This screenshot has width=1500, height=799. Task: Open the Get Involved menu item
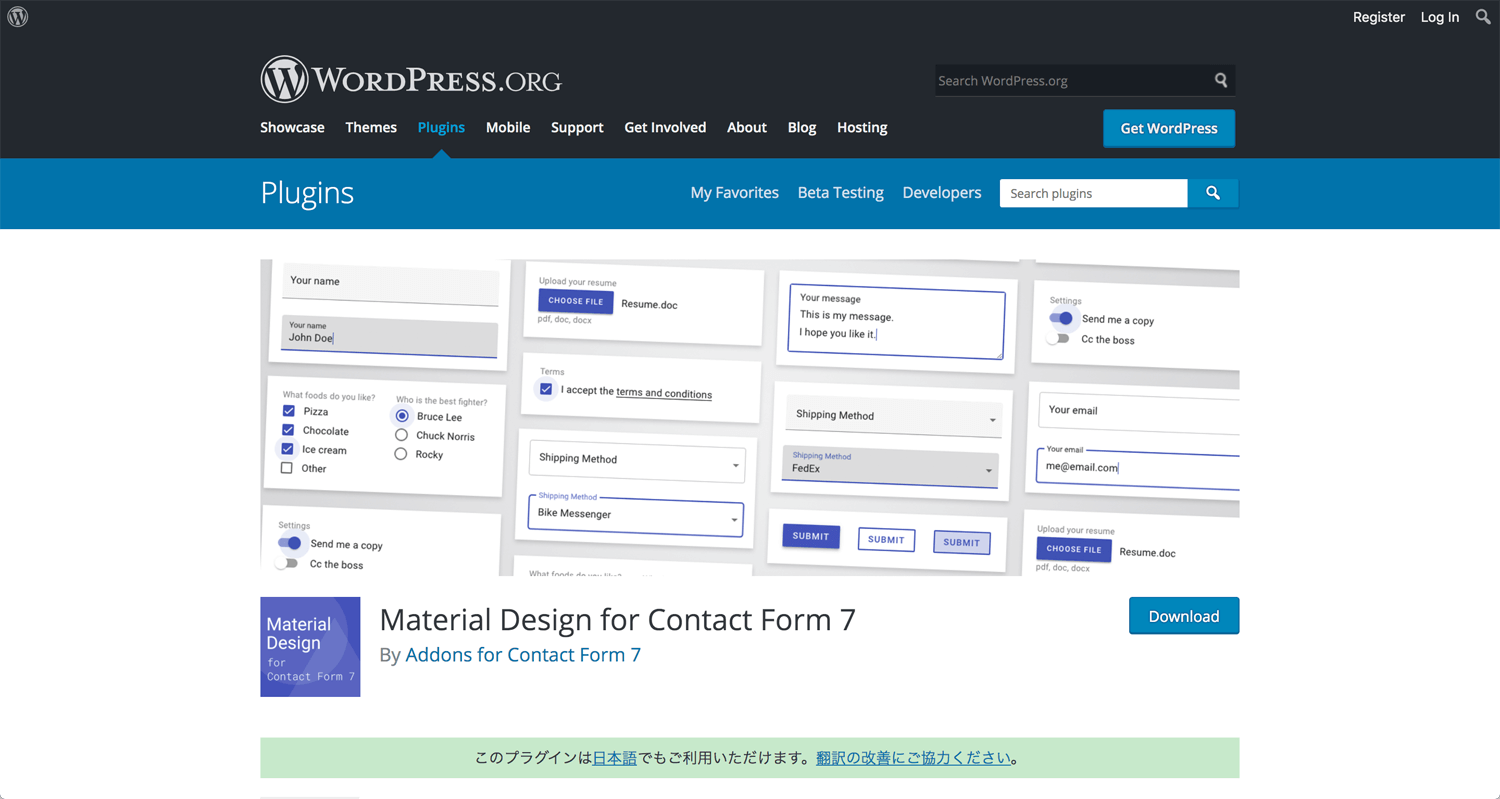[x=665, y=127]
